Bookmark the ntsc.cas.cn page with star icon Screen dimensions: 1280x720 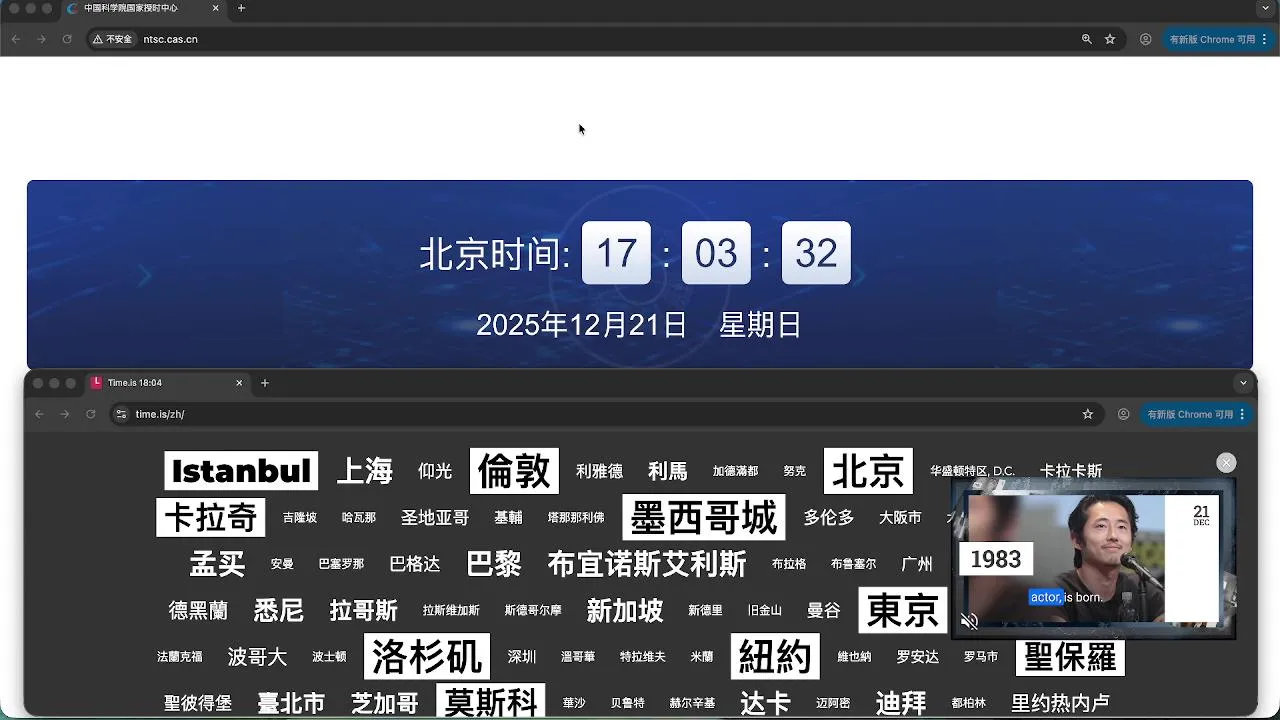point(1110,39)
